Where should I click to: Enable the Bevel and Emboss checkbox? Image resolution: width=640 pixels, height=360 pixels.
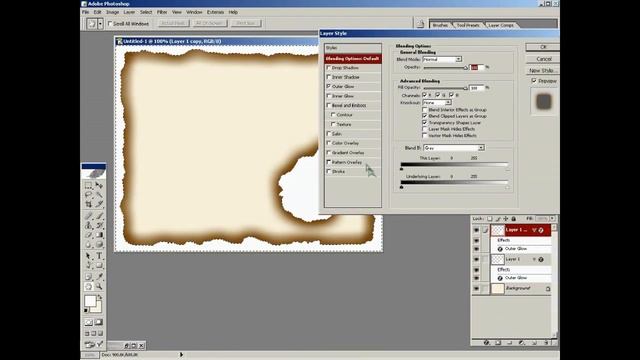pos(329,105)
